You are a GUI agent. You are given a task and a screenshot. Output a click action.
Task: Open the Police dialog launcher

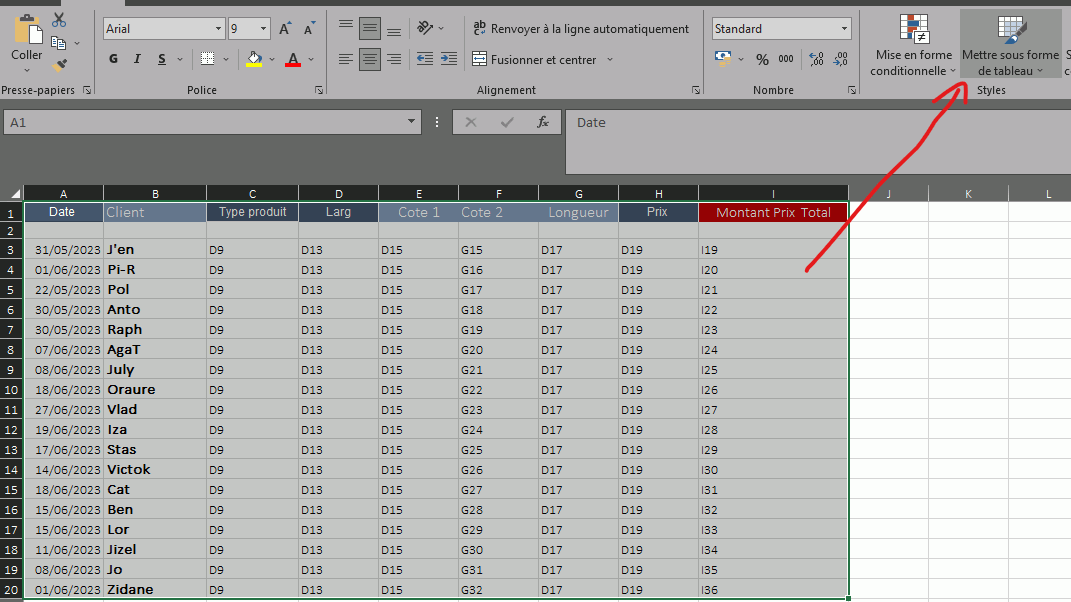coord(319,91)
